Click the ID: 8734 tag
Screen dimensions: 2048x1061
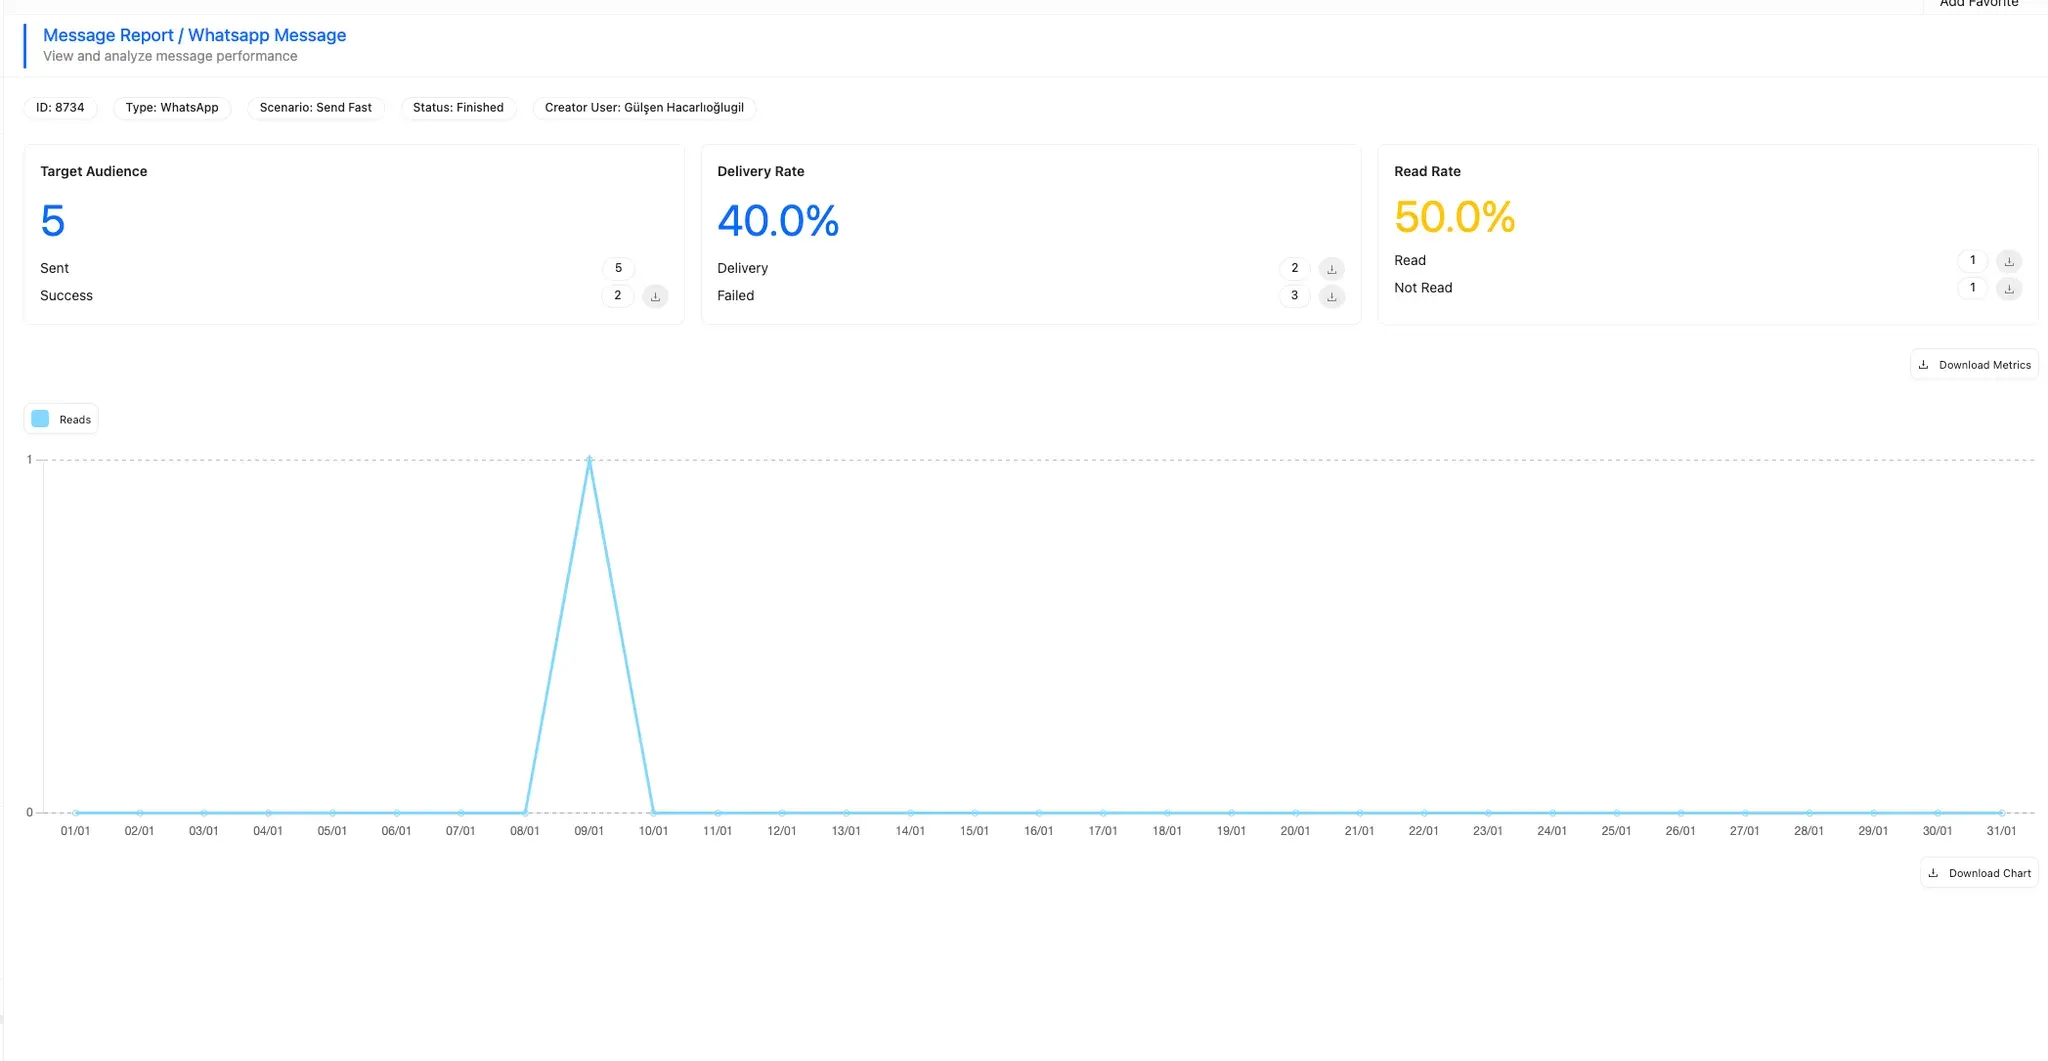tap(60, 108)
